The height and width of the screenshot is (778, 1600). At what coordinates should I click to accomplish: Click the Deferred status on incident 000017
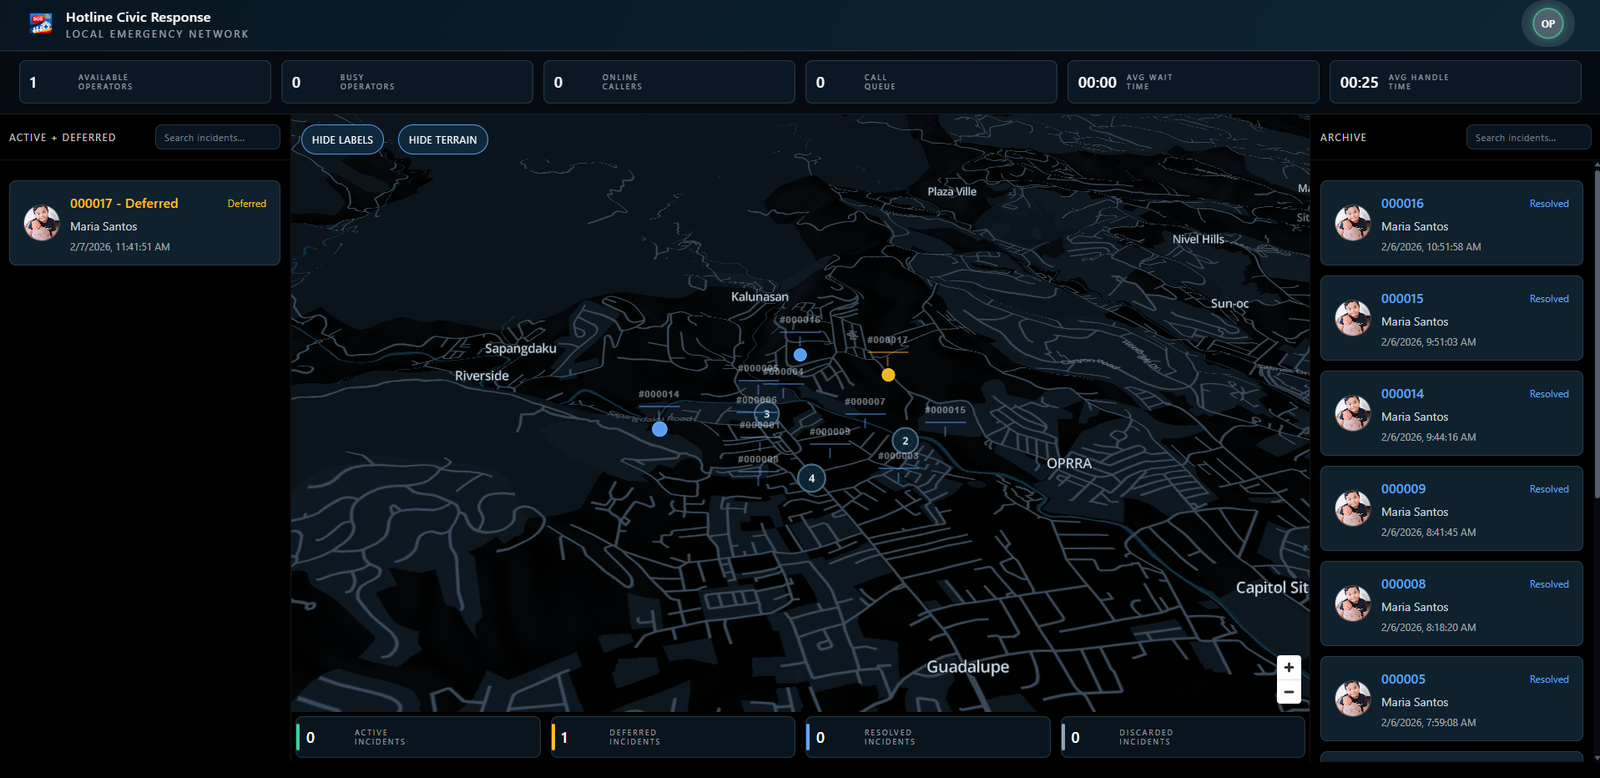click(x=247, y=204)
